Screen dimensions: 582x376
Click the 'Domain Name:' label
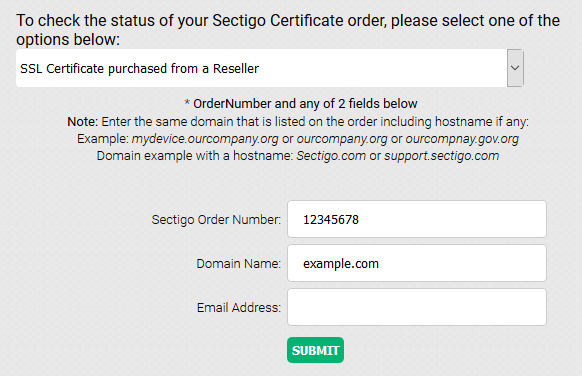click(238, 264)
